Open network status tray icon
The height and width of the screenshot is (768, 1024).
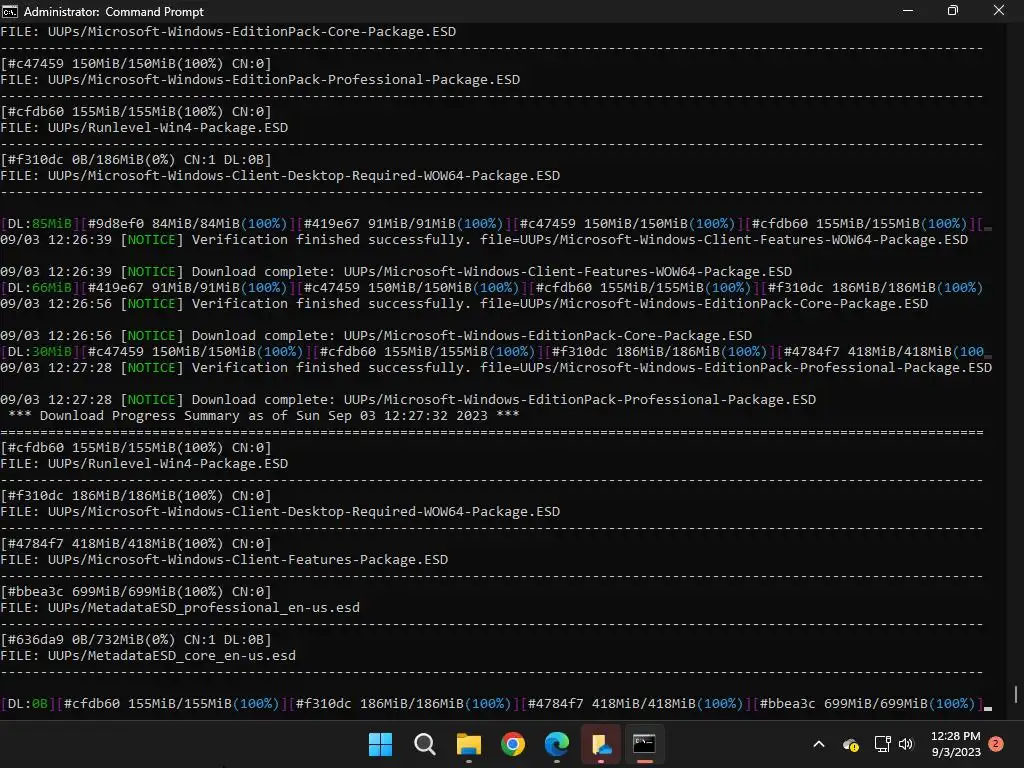882,744
